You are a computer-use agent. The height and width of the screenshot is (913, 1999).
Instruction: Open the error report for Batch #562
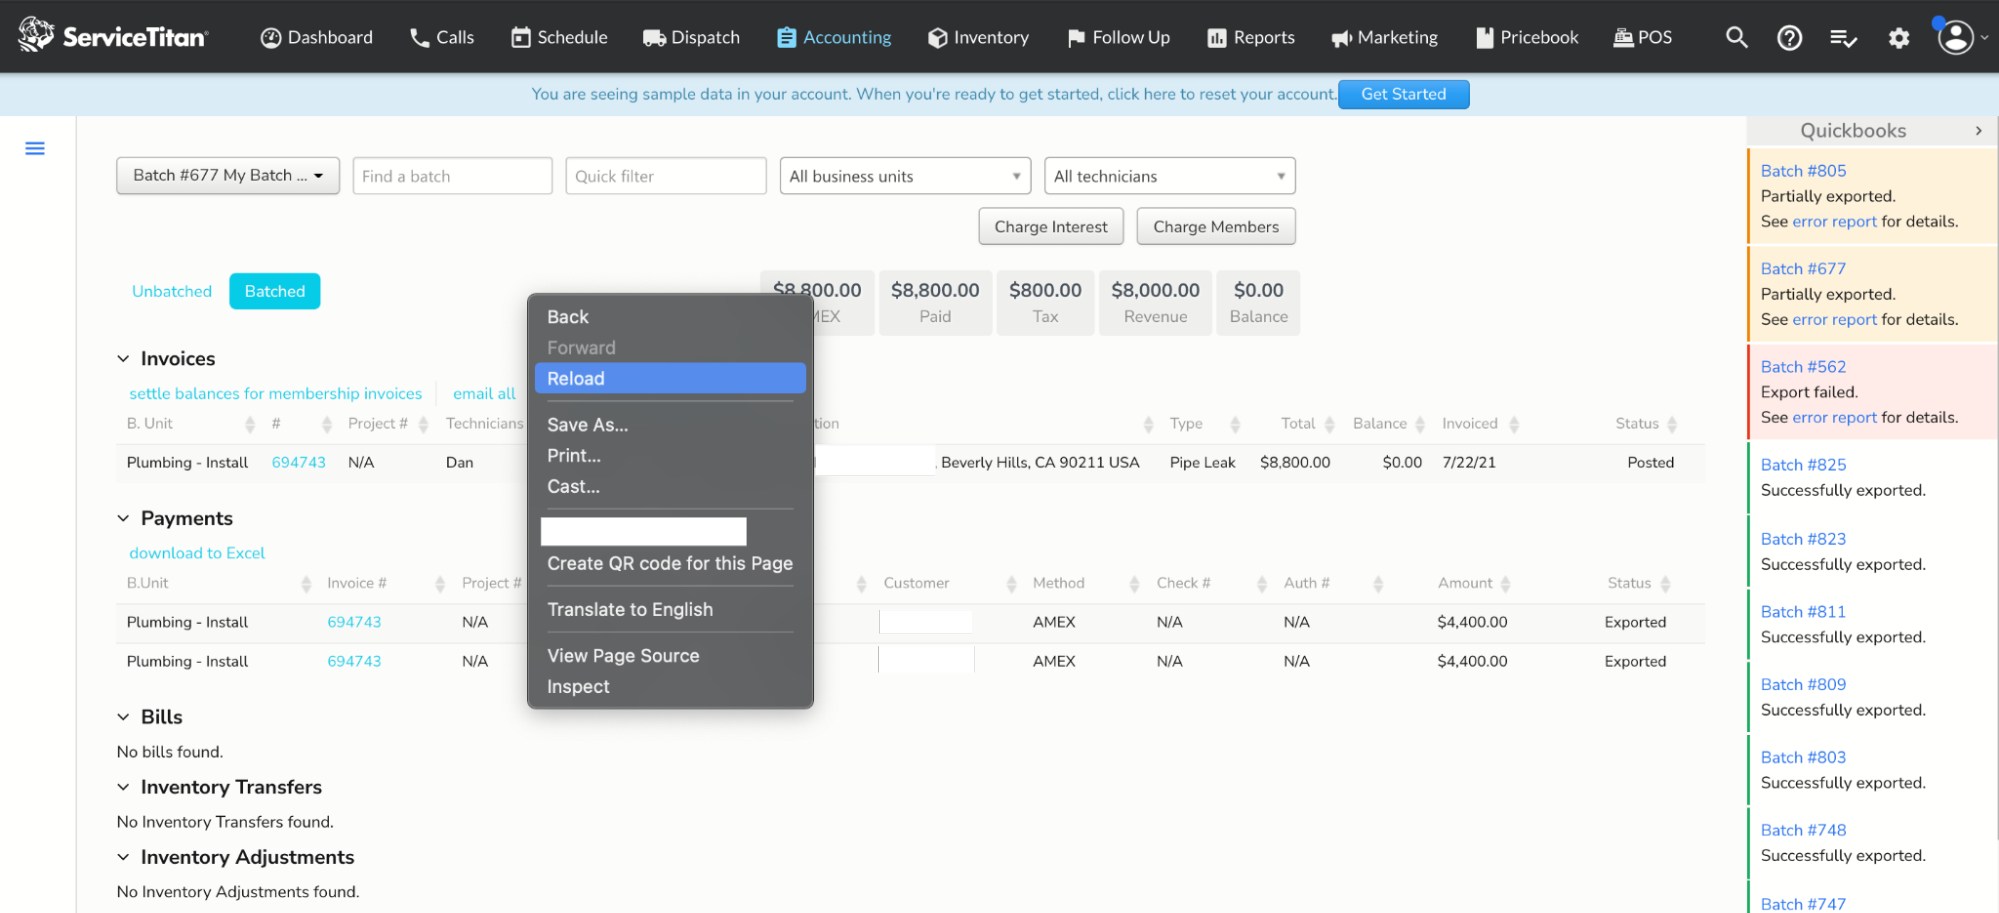coord(1834,417)
